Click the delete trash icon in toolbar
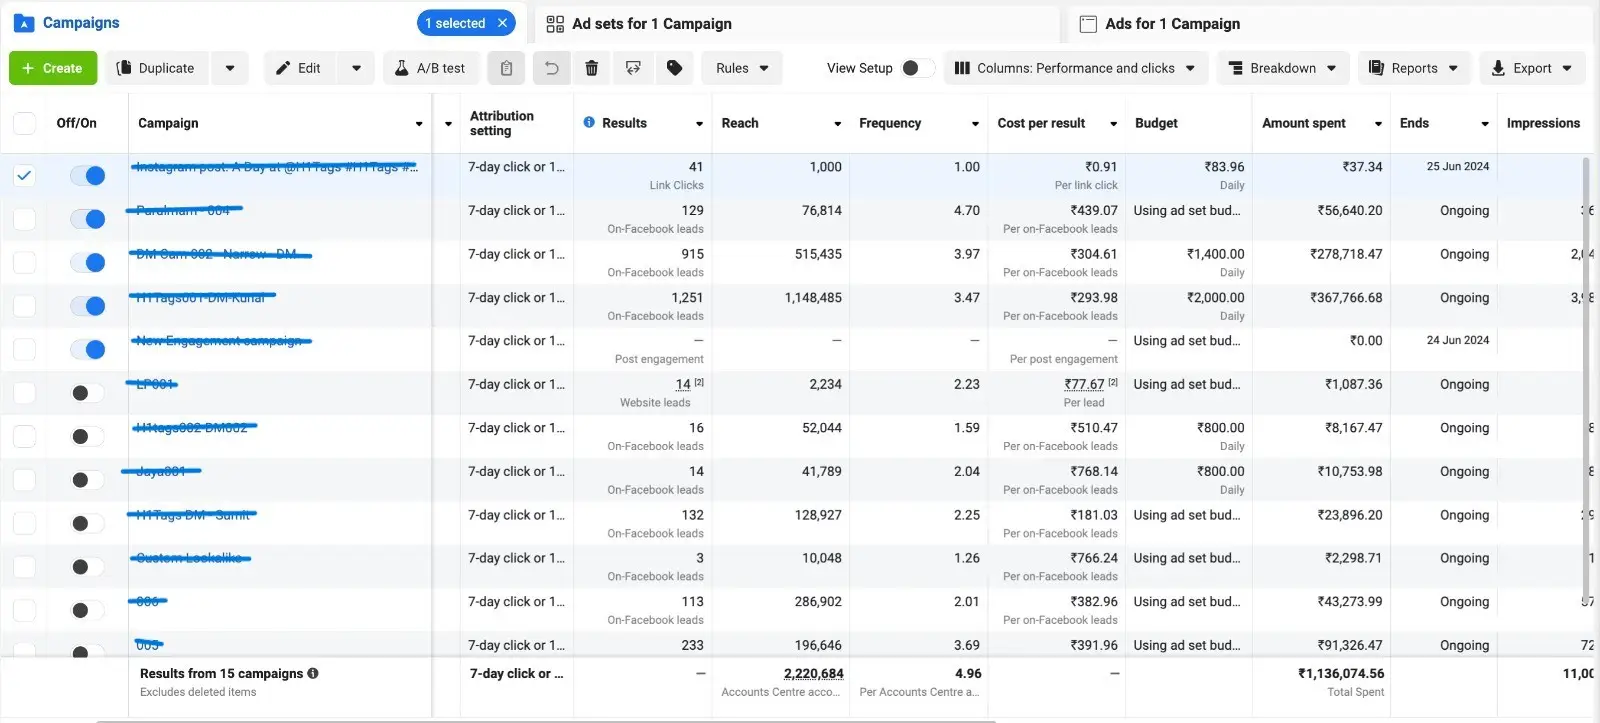This screenshot has width=1600, height=723. [592, 68]
